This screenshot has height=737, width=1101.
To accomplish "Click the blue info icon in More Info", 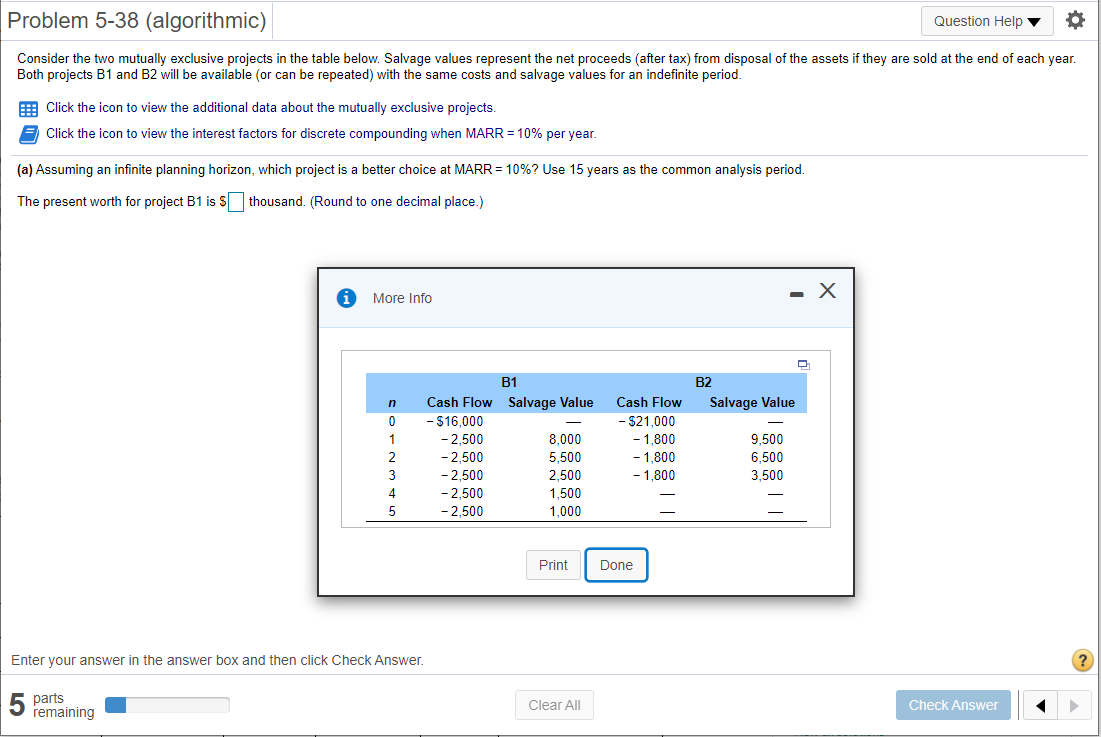I will pos(346,298).
